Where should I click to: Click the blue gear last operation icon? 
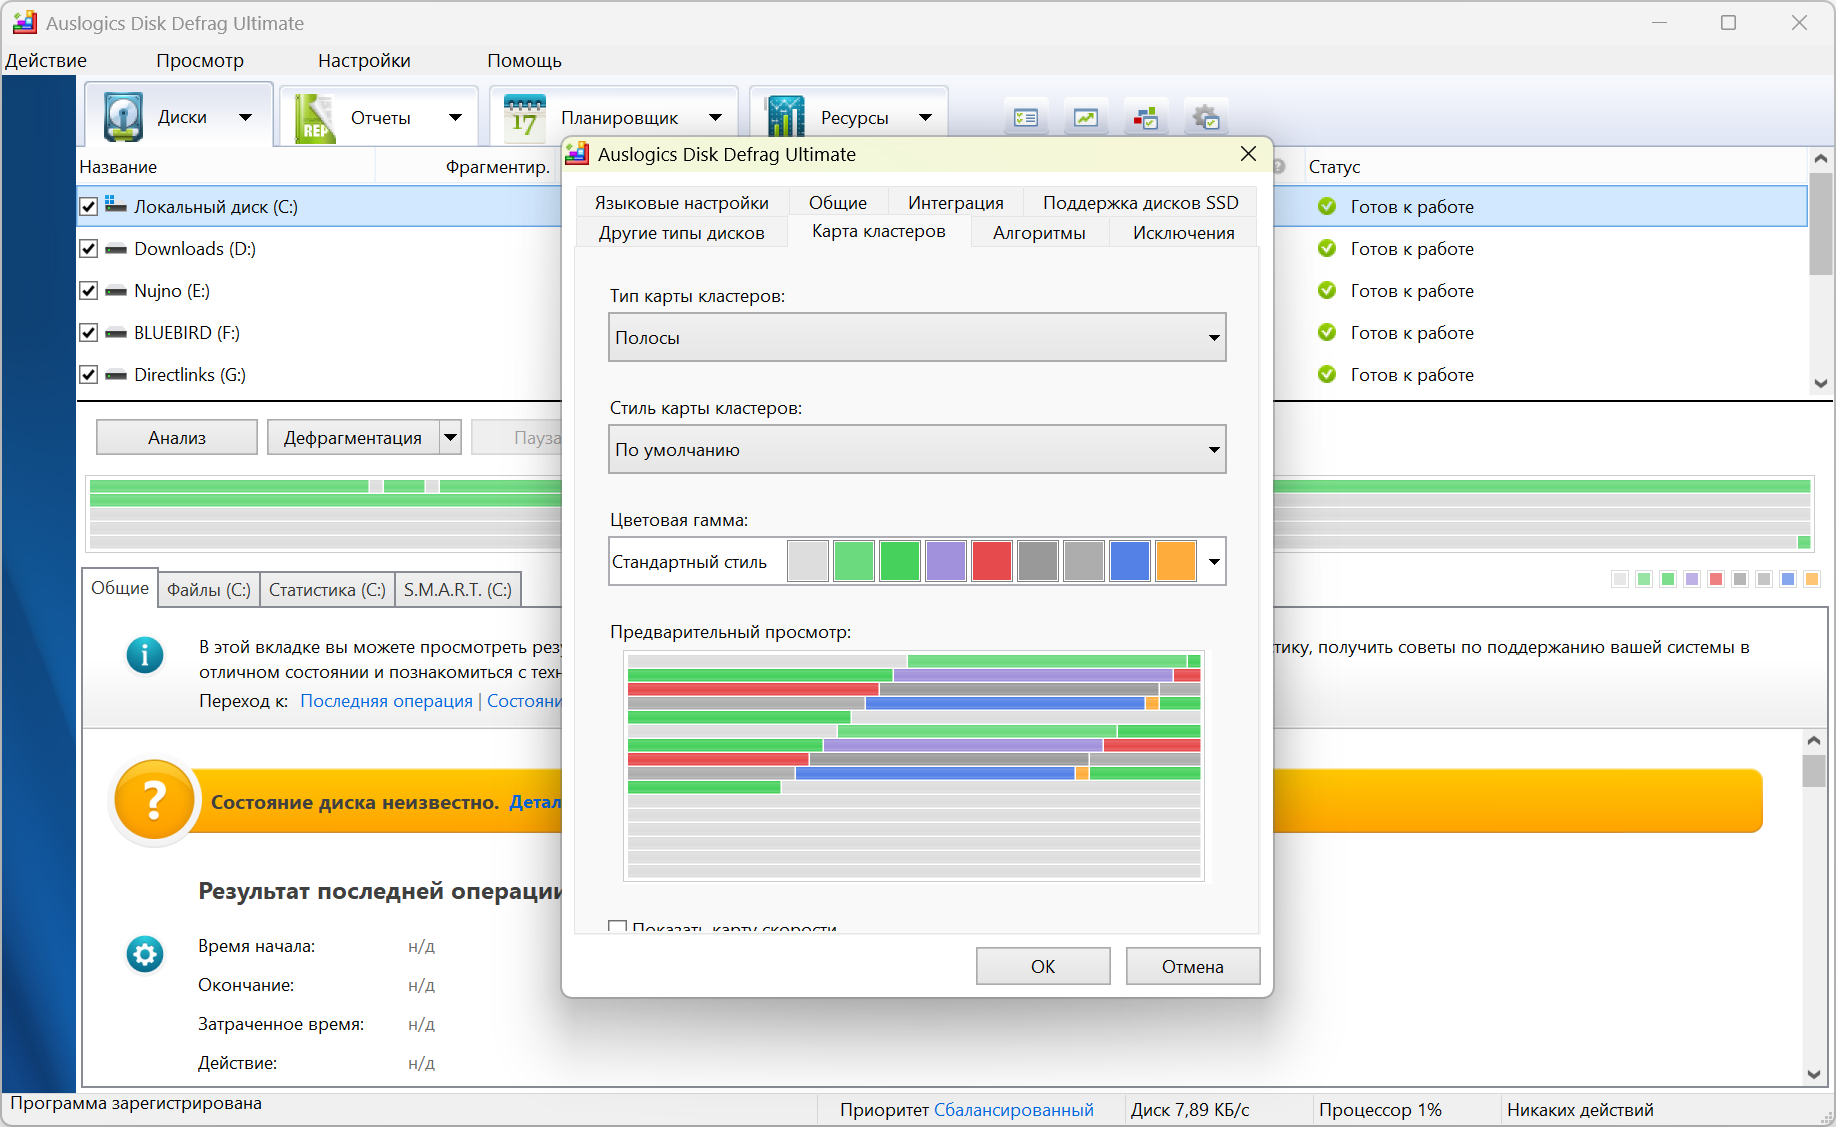coord(145,954)
